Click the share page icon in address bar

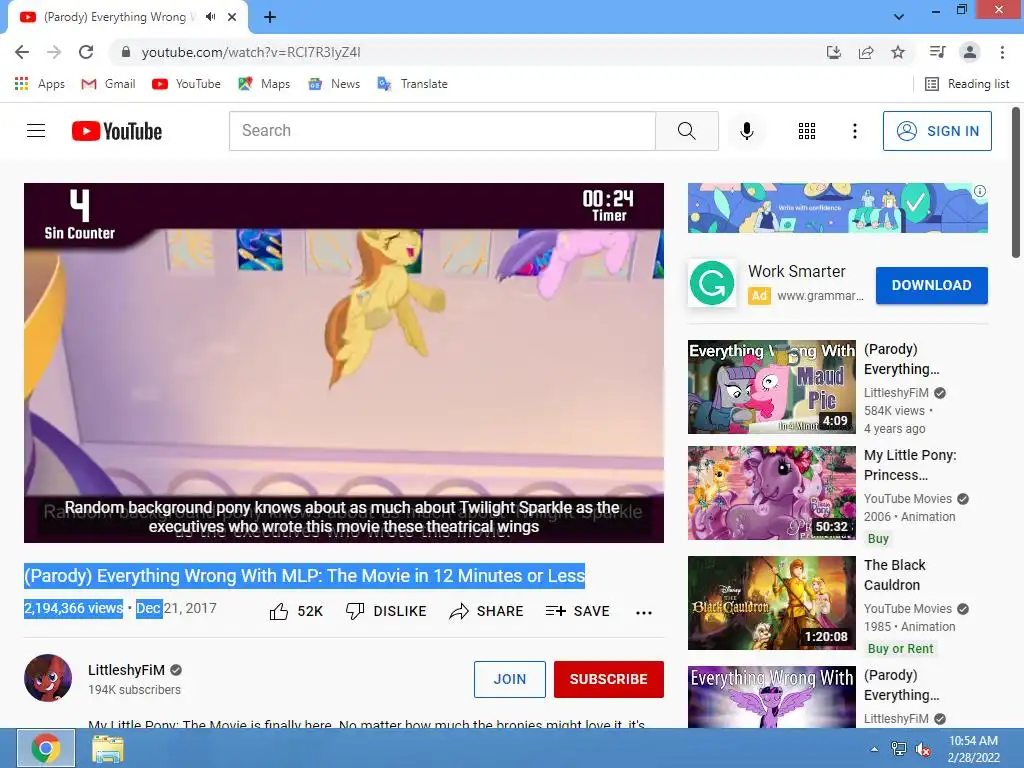(x=866, y=52)
